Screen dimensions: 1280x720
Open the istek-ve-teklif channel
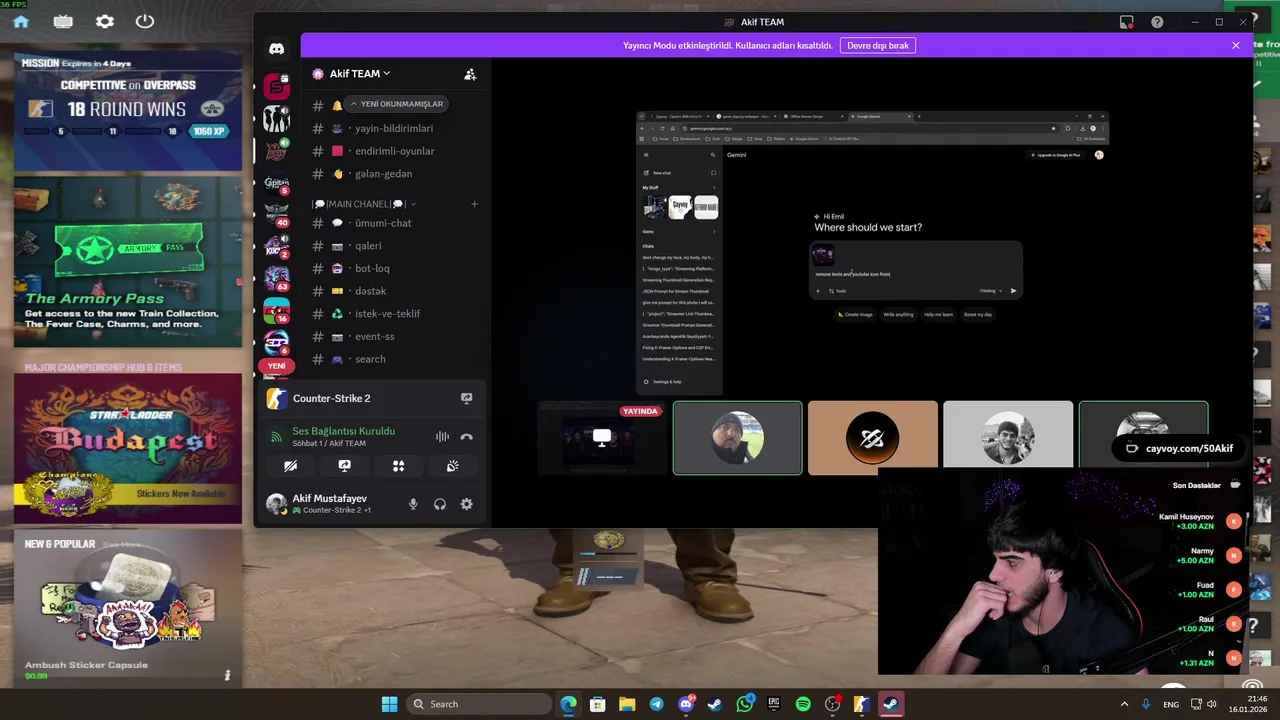point(393,314)
